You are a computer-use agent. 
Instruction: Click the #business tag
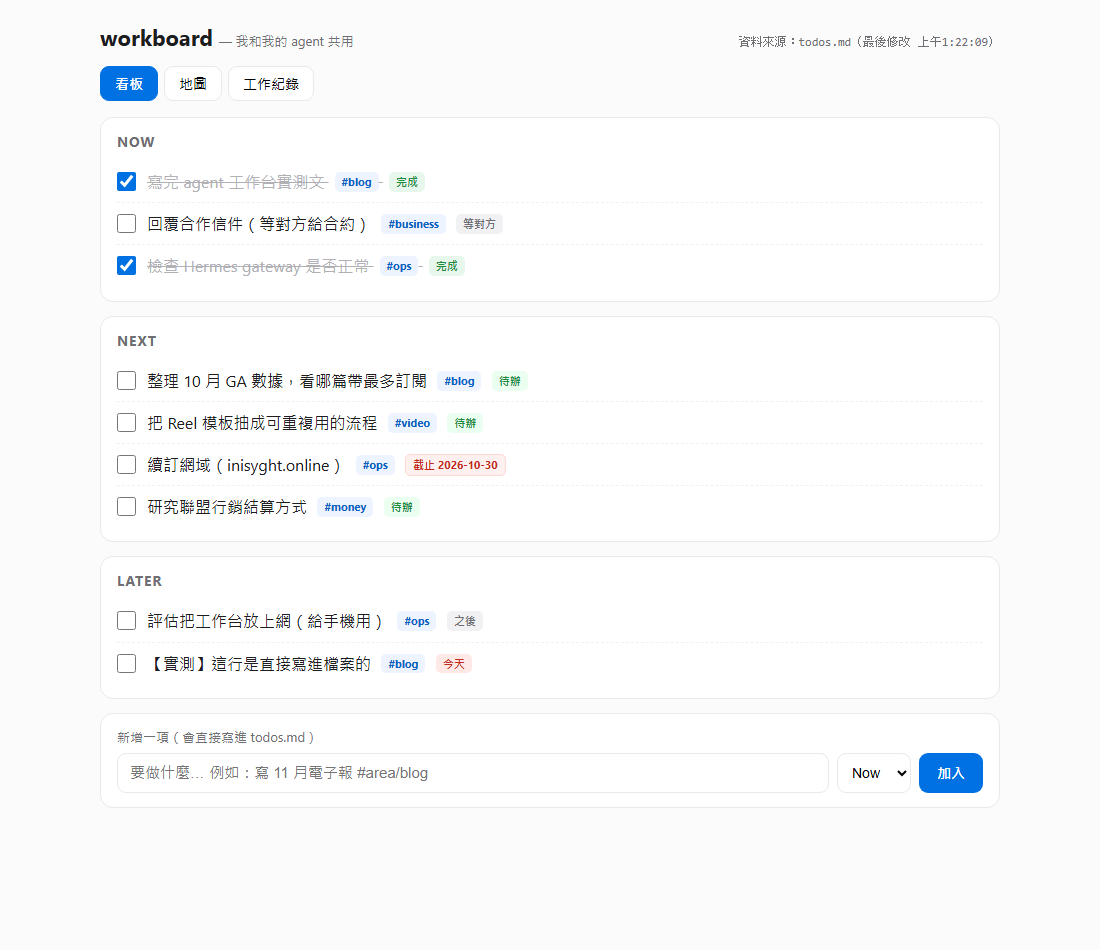(x=413, y=225)
